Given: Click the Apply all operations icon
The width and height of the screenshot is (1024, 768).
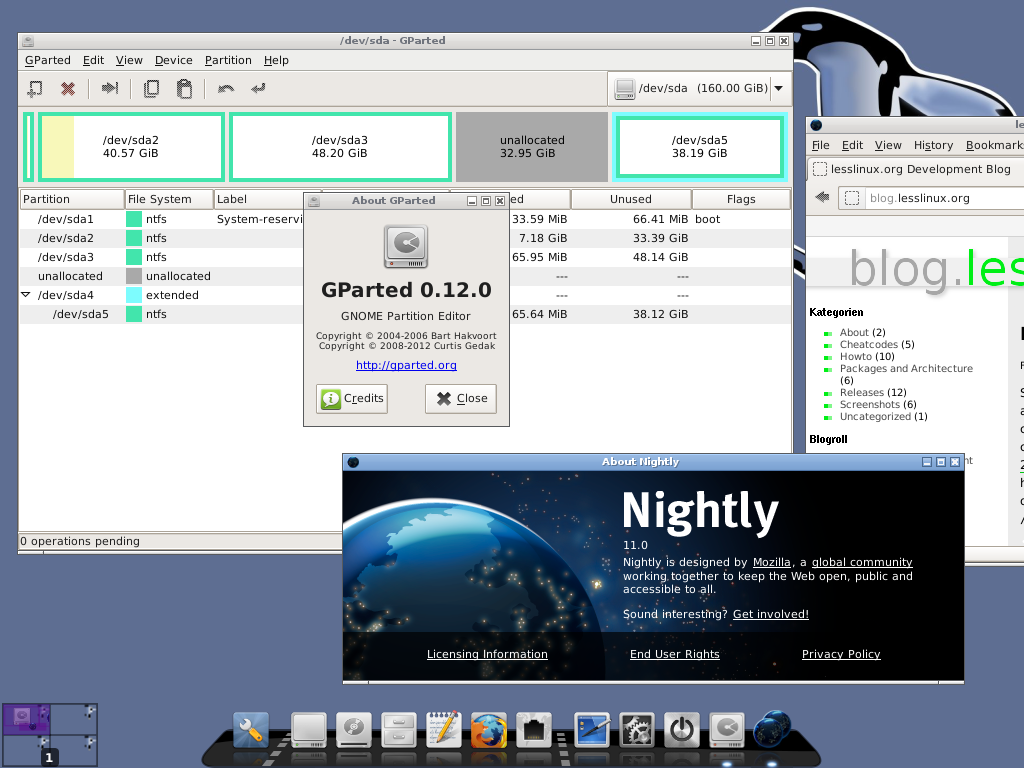Looking at the screenshot, I should [x=259, y=88].
